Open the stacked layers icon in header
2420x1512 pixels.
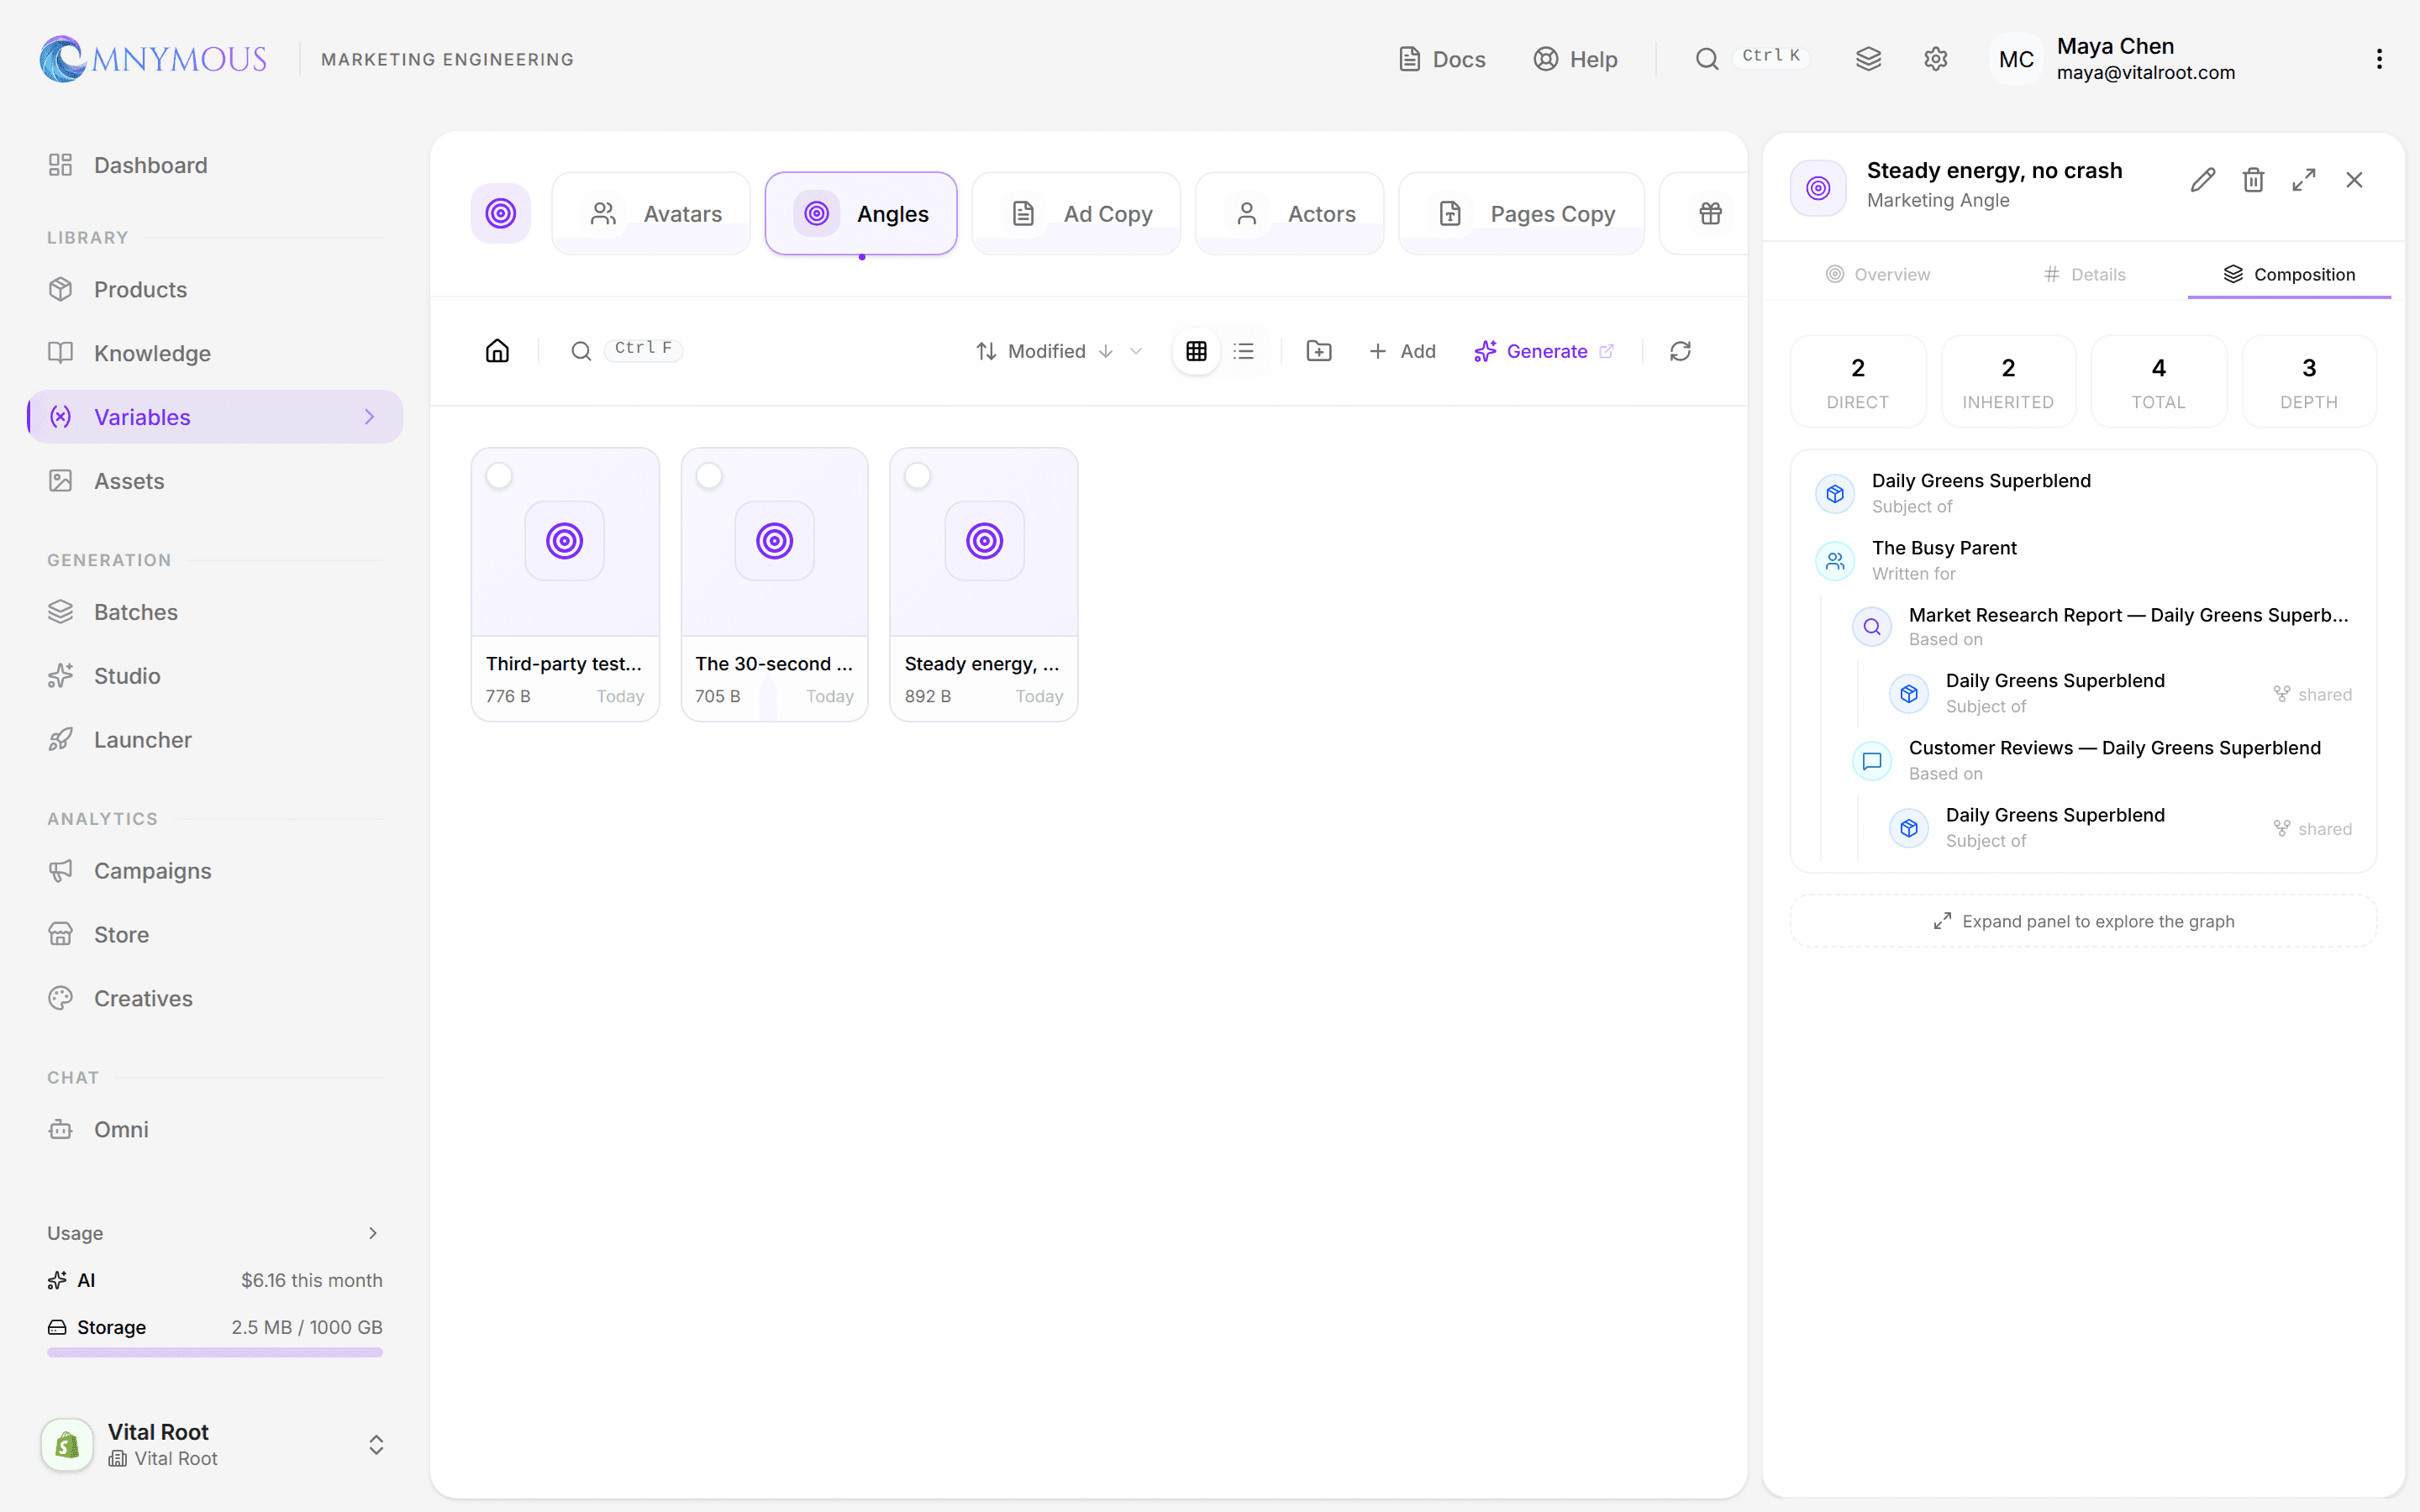coord(1868,59)
